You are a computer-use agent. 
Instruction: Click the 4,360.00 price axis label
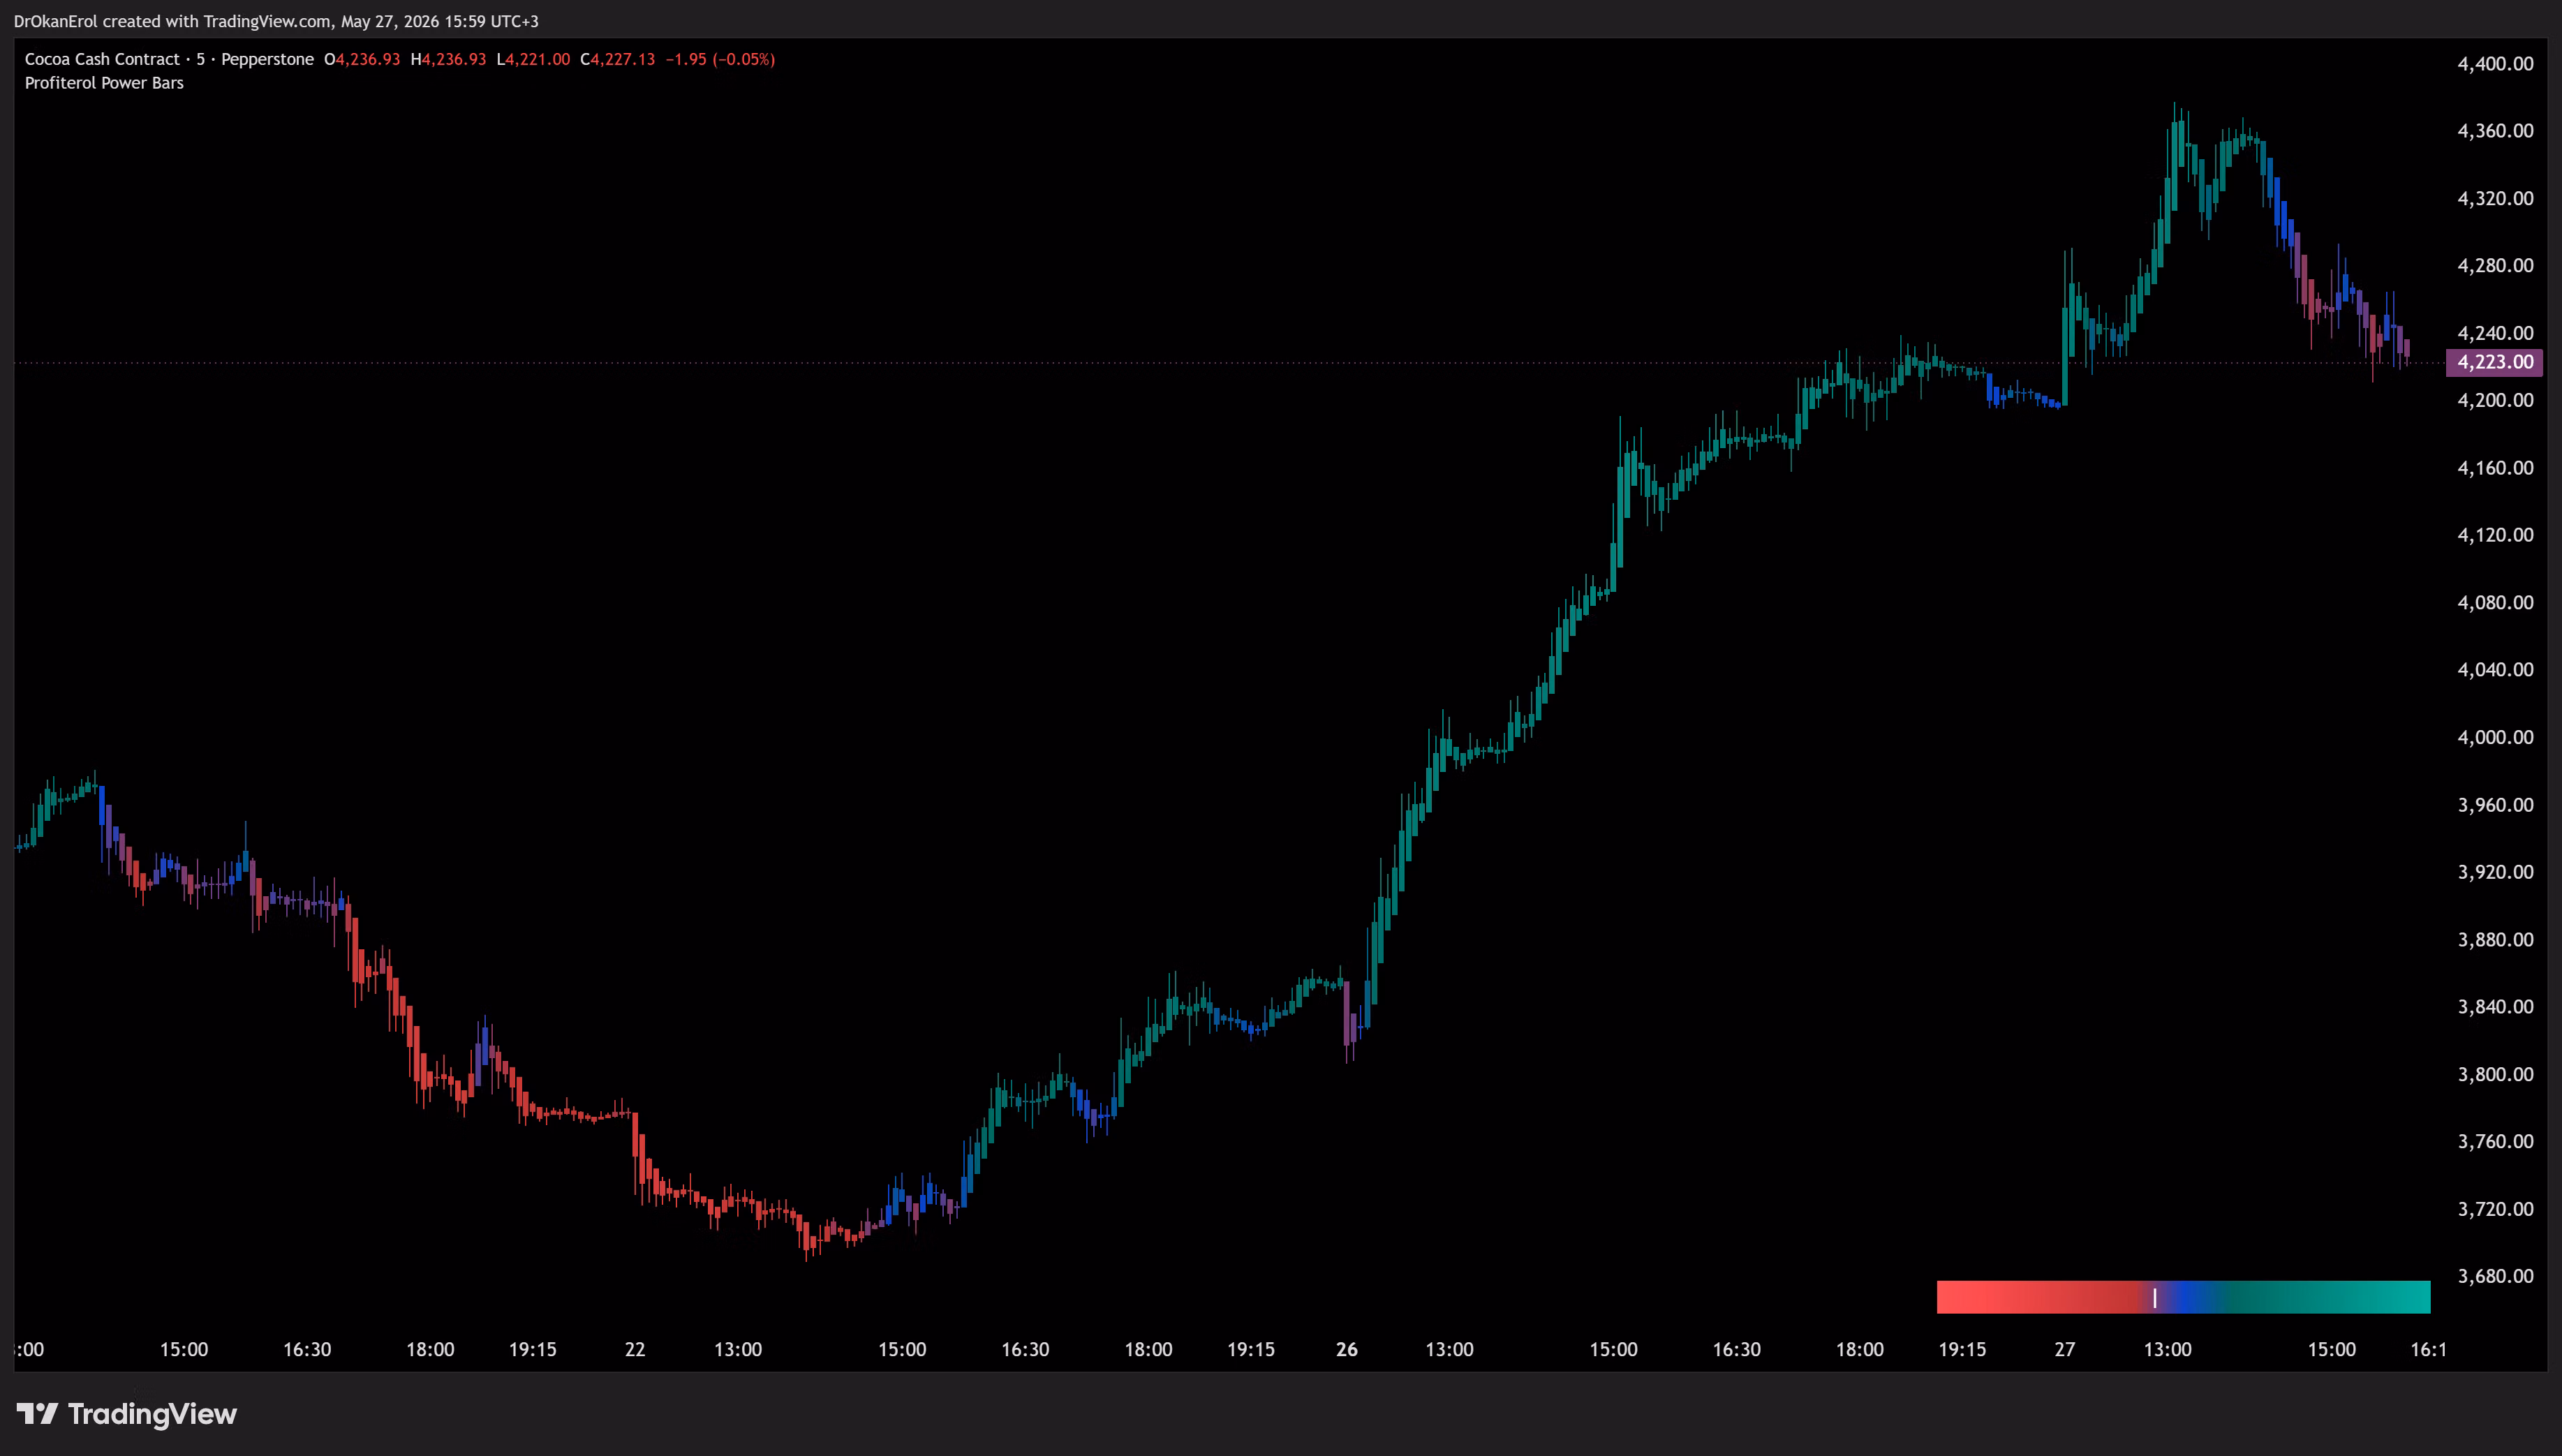pos(2495,131)
